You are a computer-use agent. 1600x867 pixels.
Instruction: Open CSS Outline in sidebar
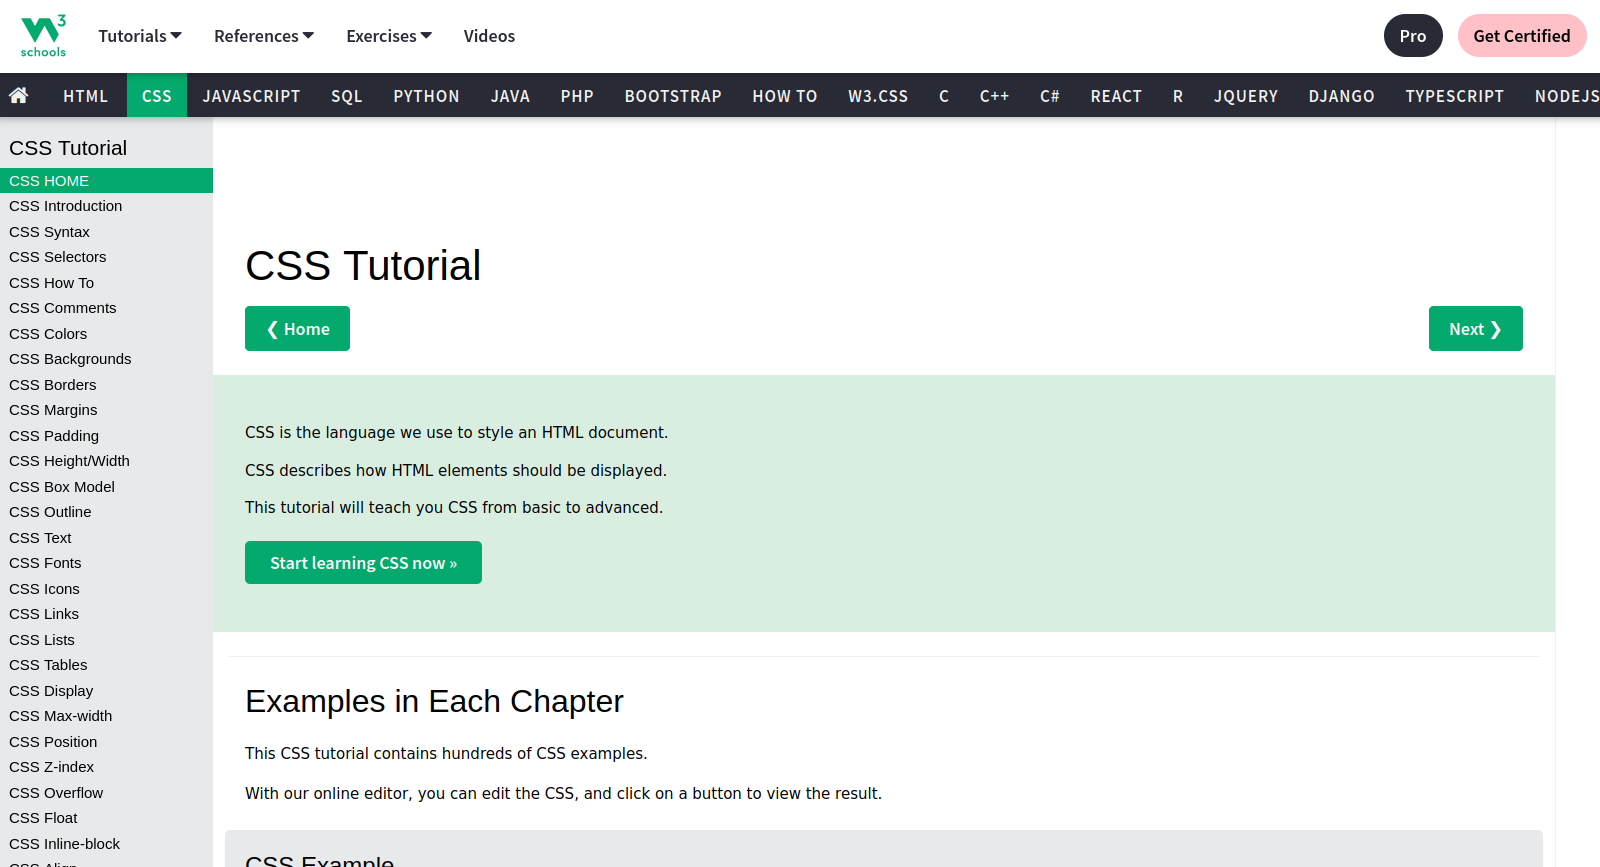[106, 512]
